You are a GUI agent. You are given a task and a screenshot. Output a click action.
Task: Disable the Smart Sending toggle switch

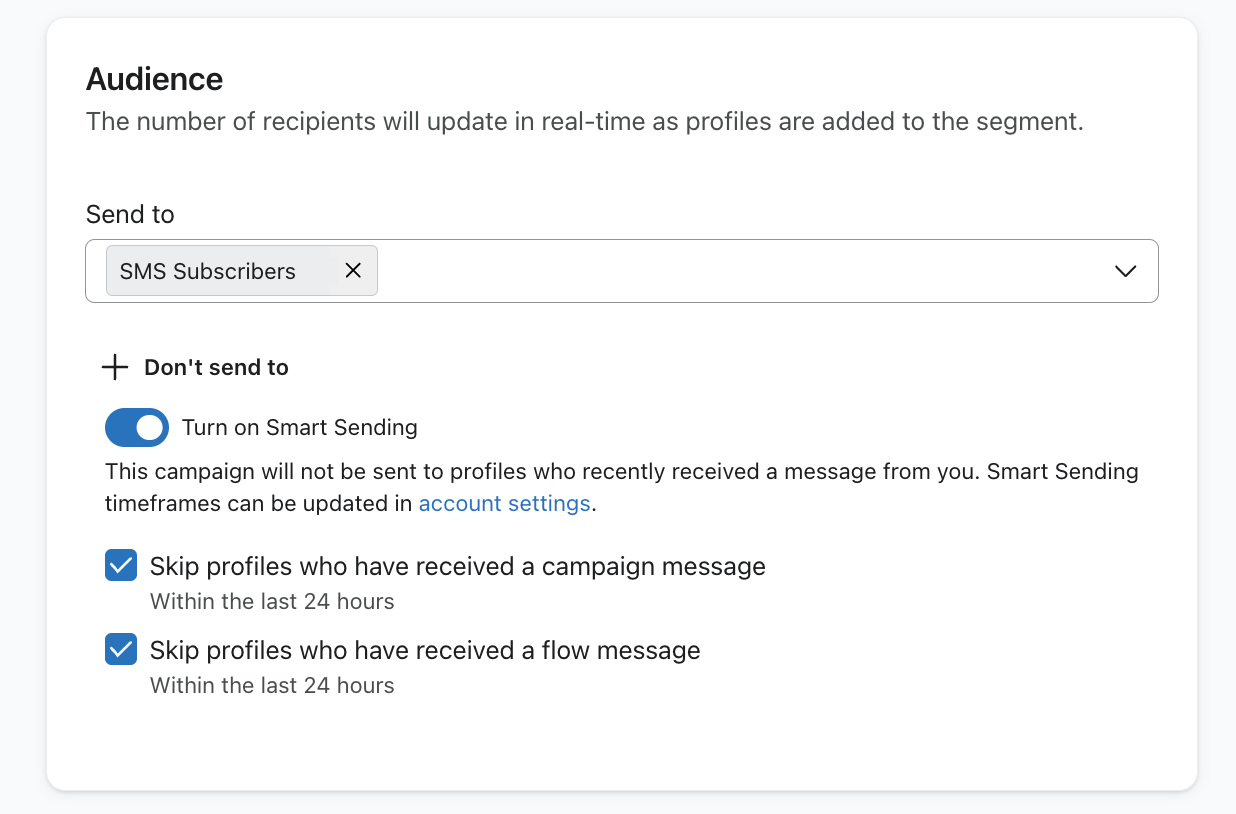[137, 428]
